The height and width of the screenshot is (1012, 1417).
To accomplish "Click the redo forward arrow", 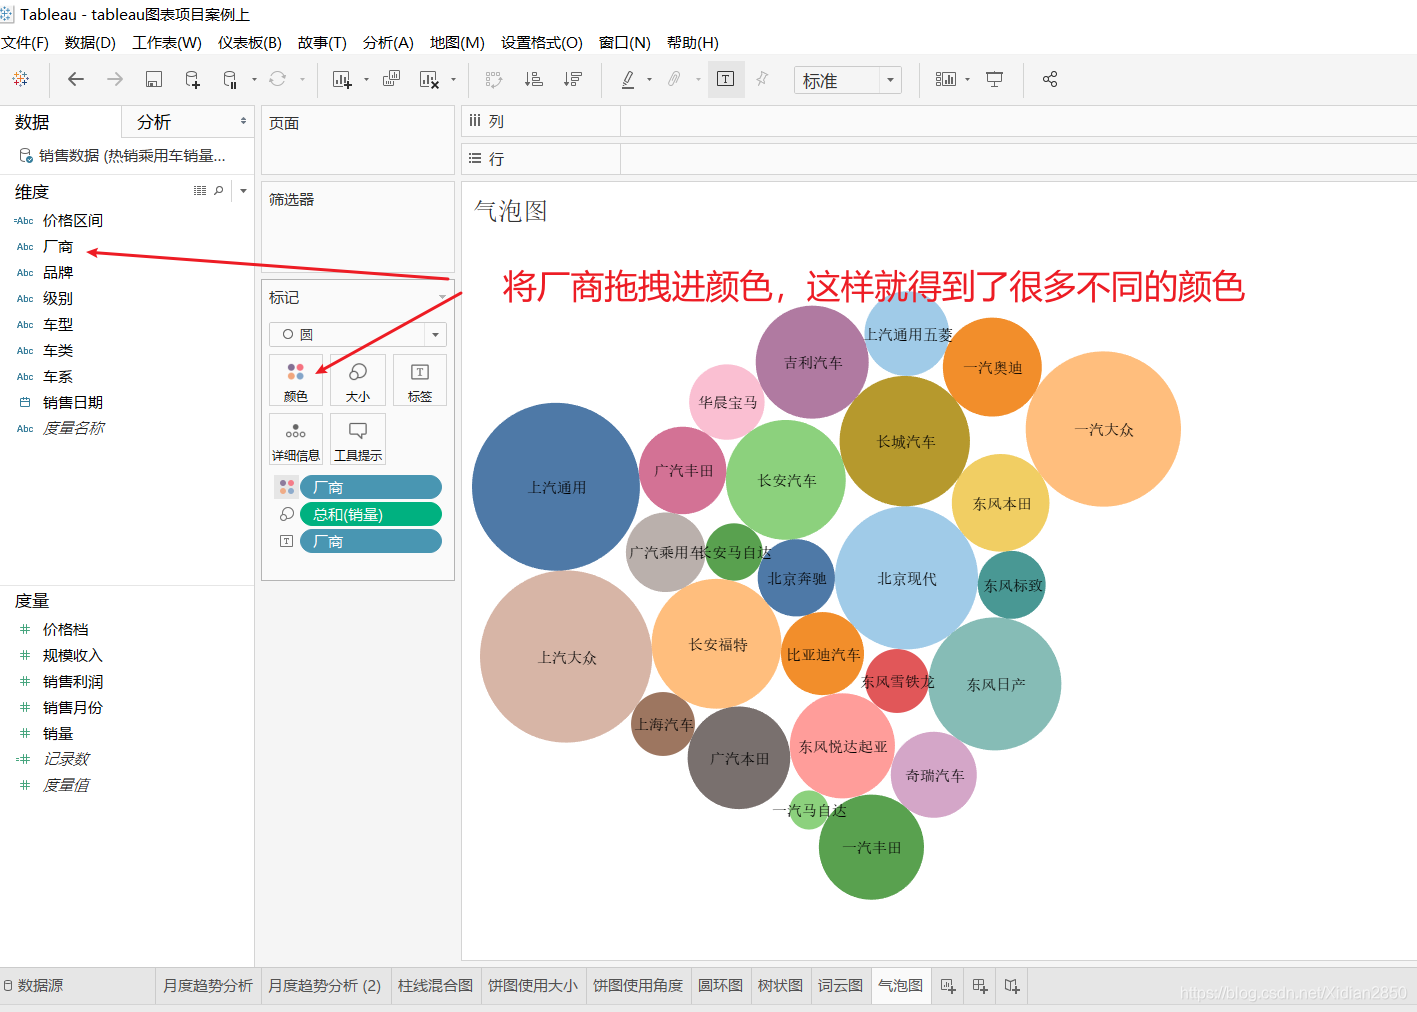I will tap(115, 79).
